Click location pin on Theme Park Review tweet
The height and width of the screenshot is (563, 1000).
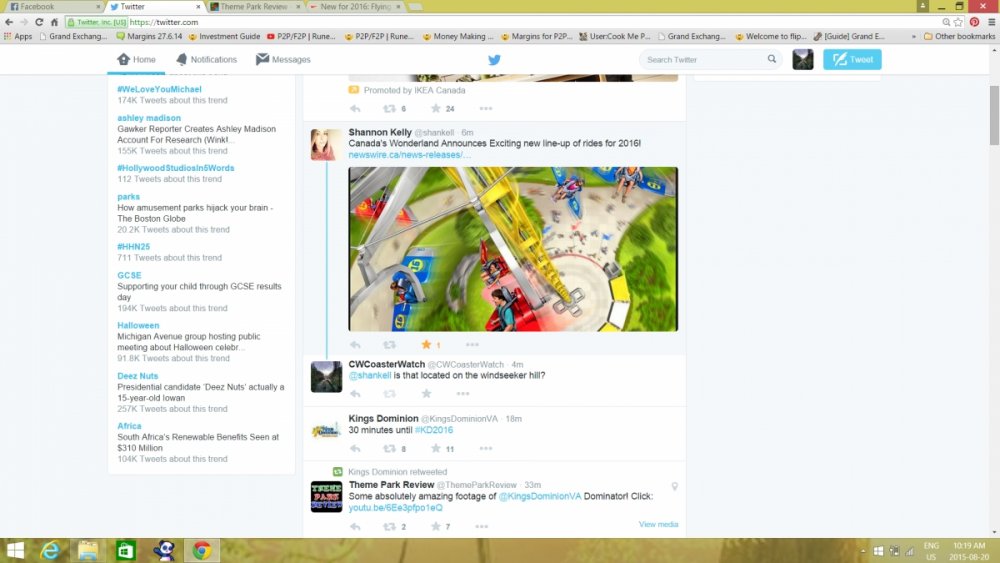click(674, 486)
